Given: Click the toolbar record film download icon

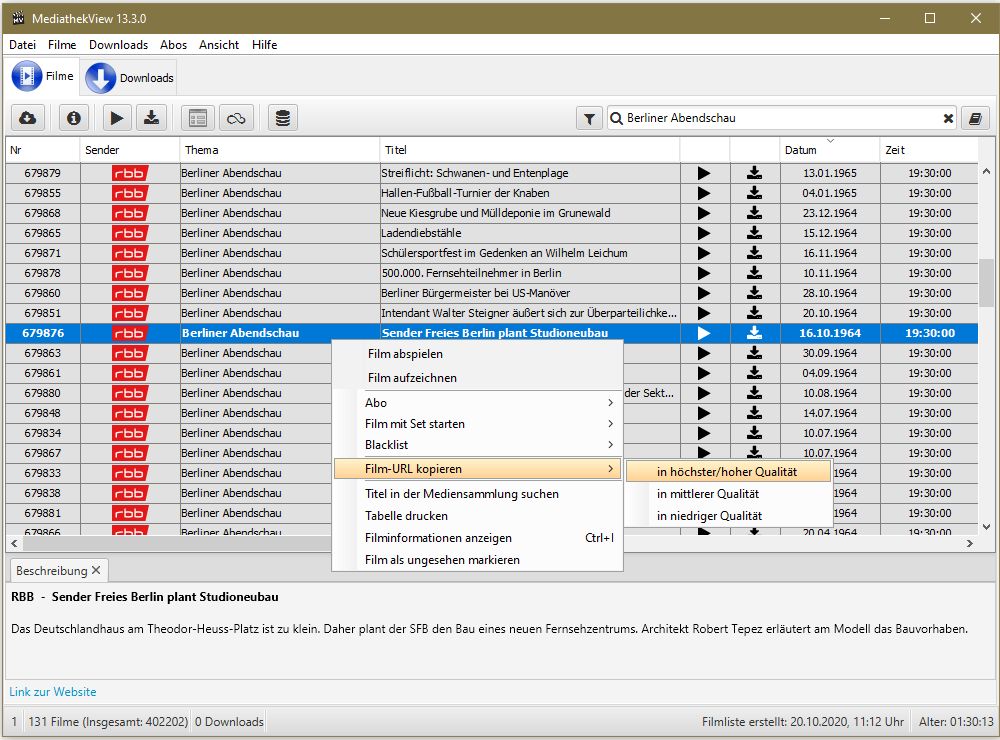Looking at the screenshot, I should point(152,118).
